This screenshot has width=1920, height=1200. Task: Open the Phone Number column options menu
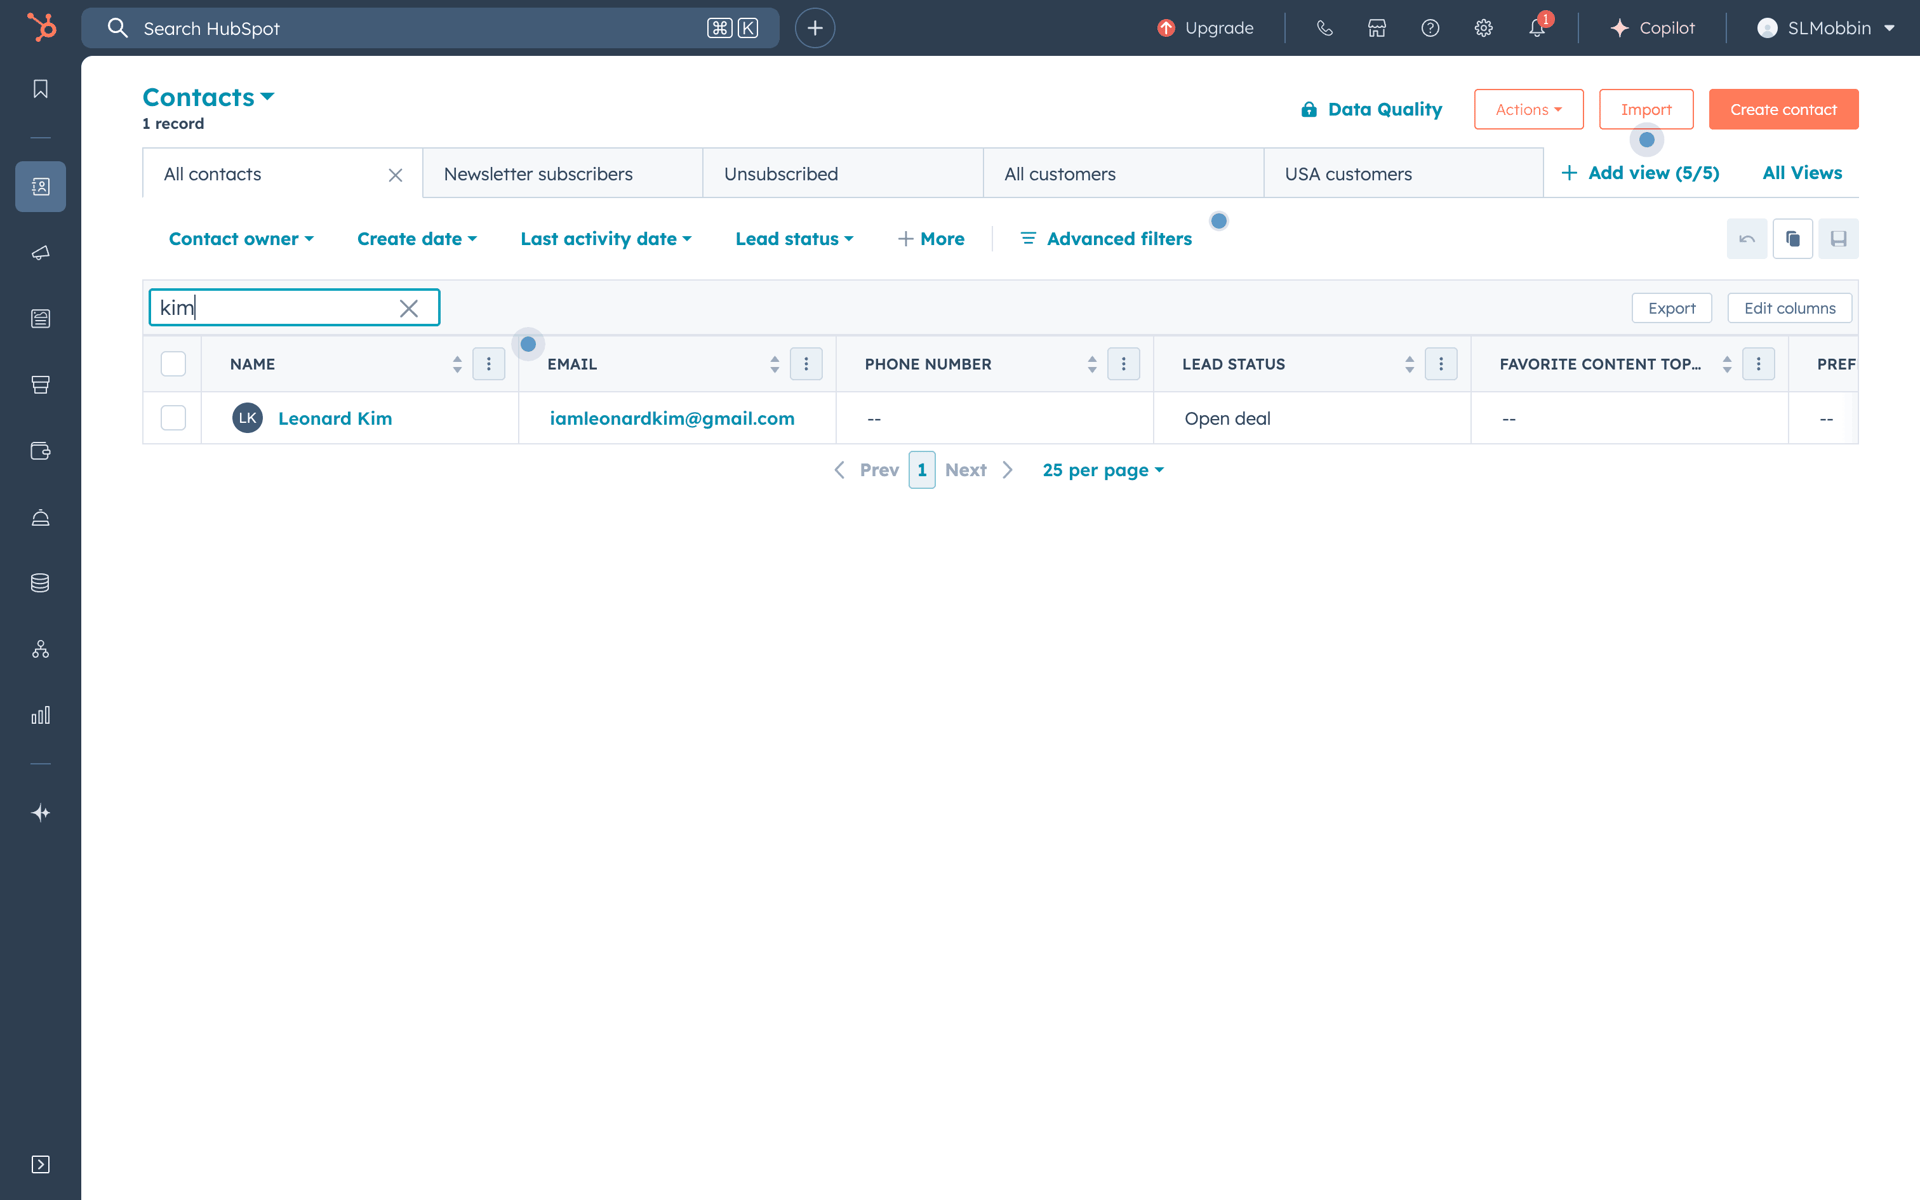click(x=1124, y=364)
